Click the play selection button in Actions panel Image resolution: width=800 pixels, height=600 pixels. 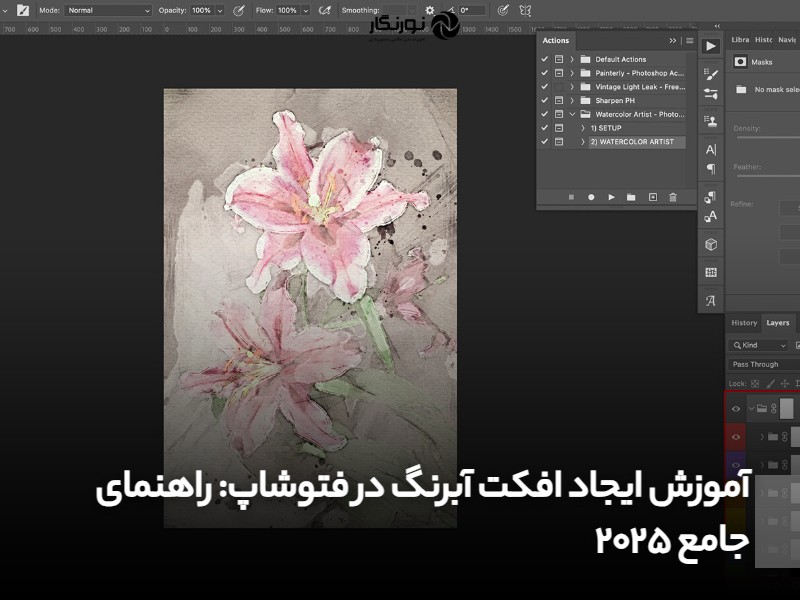tap(611, 198)
